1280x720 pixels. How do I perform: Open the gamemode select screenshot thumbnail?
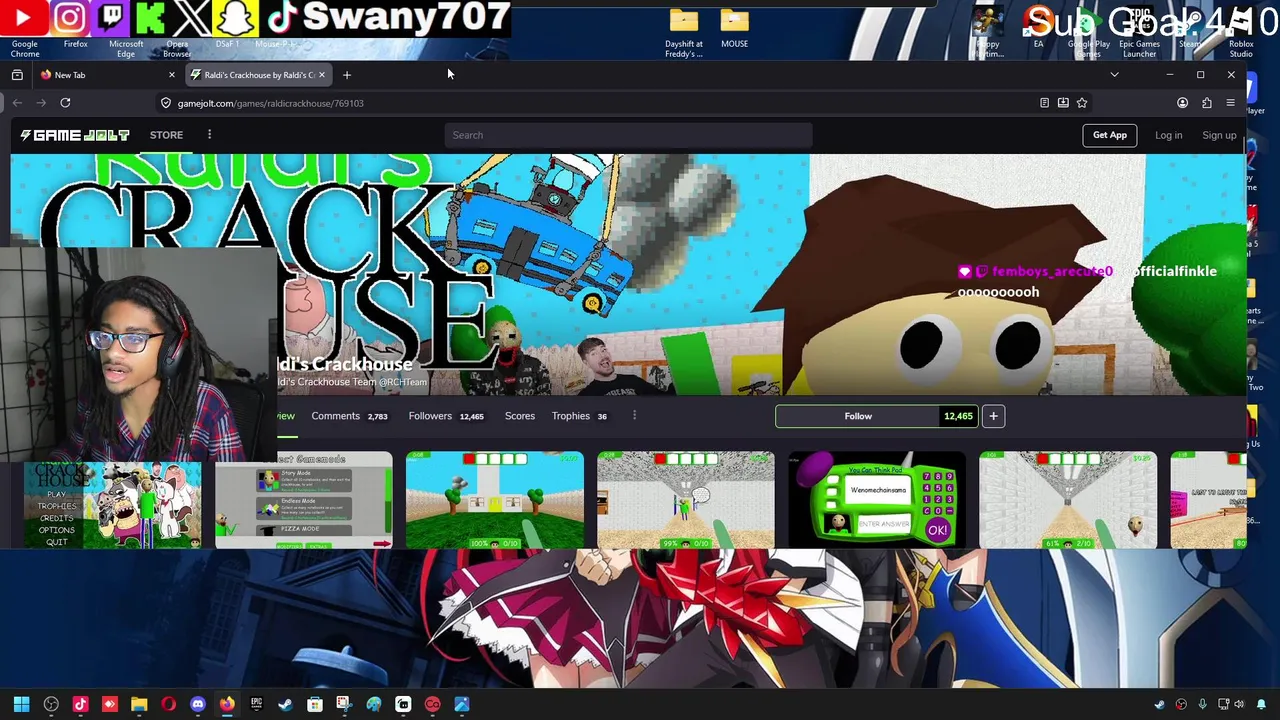pyautogui.click(x=304, y=500)
